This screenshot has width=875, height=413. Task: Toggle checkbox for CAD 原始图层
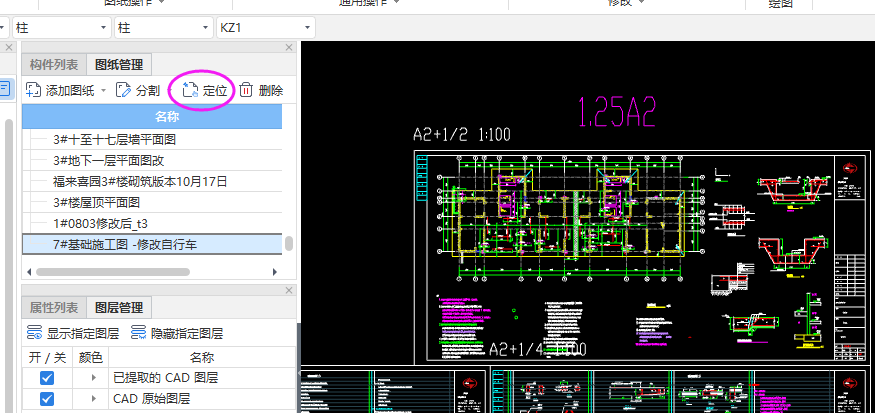(x=47, y=398)
